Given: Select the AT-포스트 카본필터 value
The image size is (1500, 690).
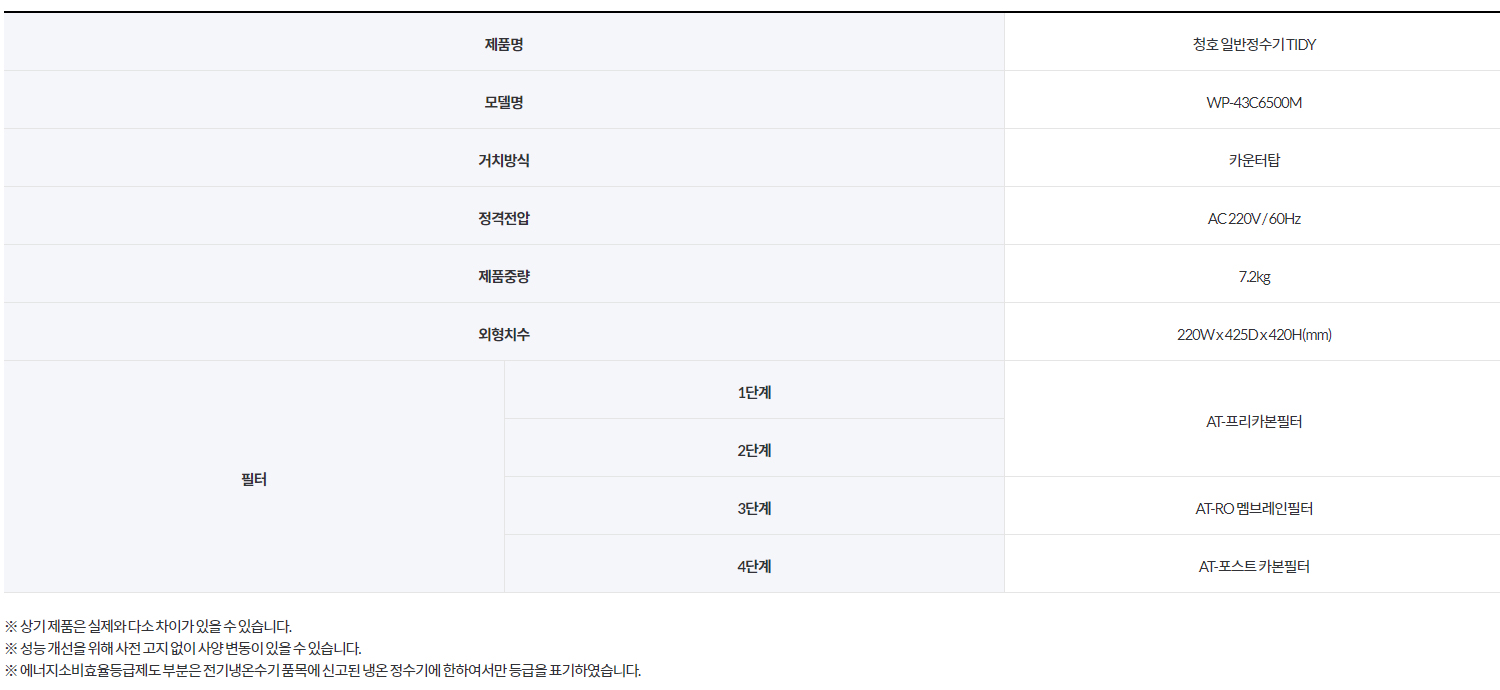Looking at the screenshot, I should [x=1254, y=566].
